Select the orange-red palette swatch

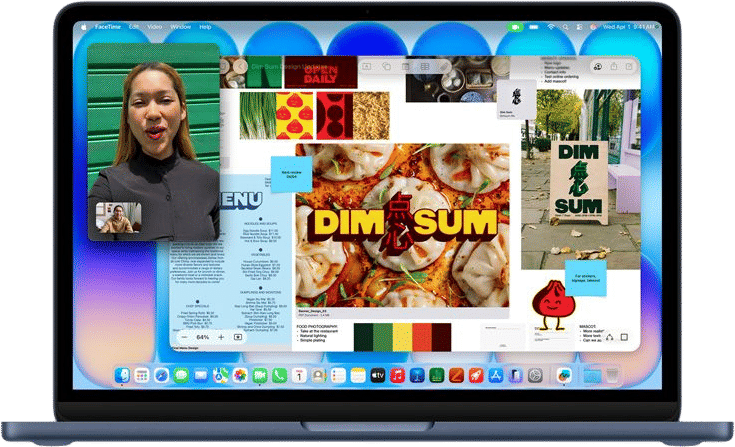(x=422, y=337)
